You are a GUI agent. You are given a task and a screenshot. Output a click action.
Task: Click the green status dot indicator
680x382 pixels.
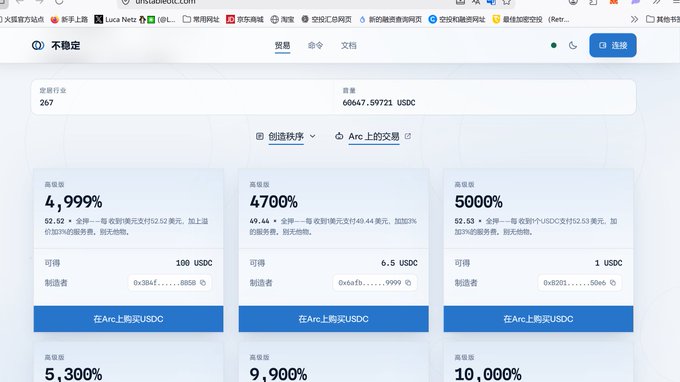[553, 45]
